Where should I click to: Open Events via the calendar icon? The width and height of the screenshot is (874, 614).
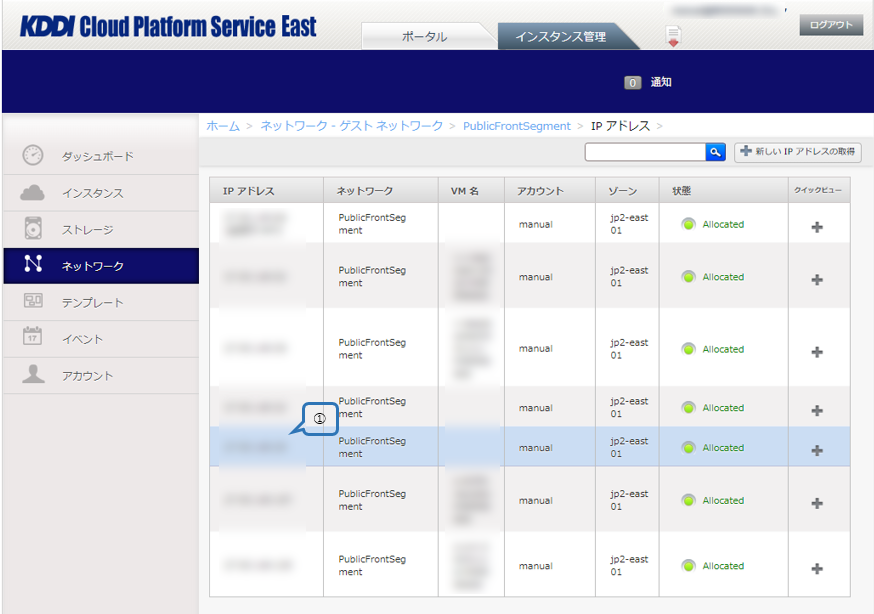click(x=32, y=336)
